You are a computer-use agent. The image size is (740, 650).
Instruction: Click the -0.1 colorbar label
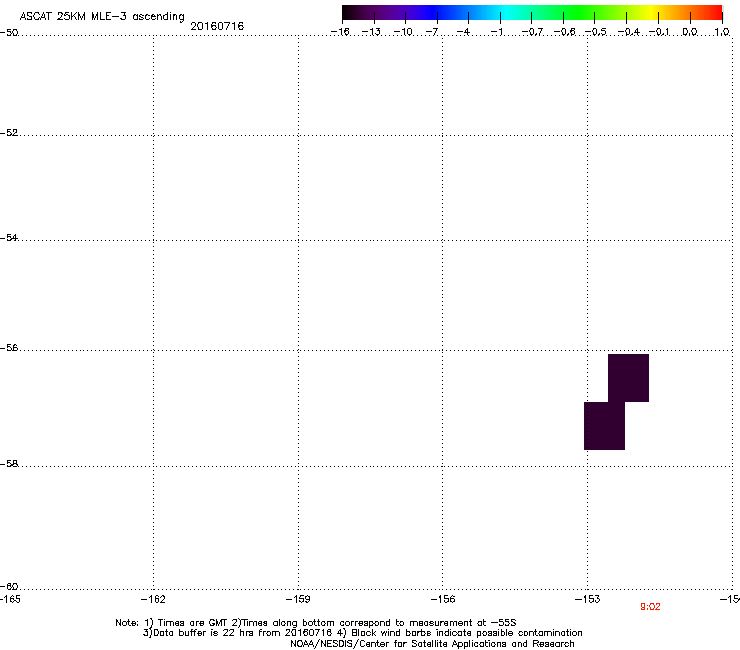[x=659, y=32]
